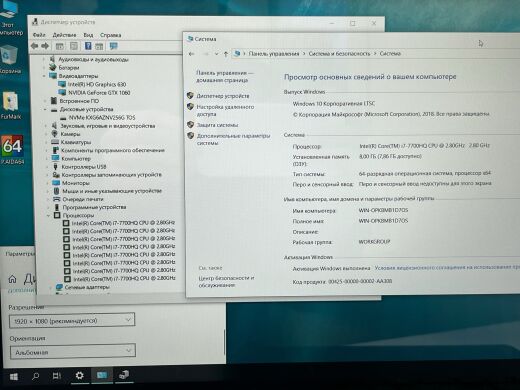Select 'Очереди печати' category row

click(83, 199)
